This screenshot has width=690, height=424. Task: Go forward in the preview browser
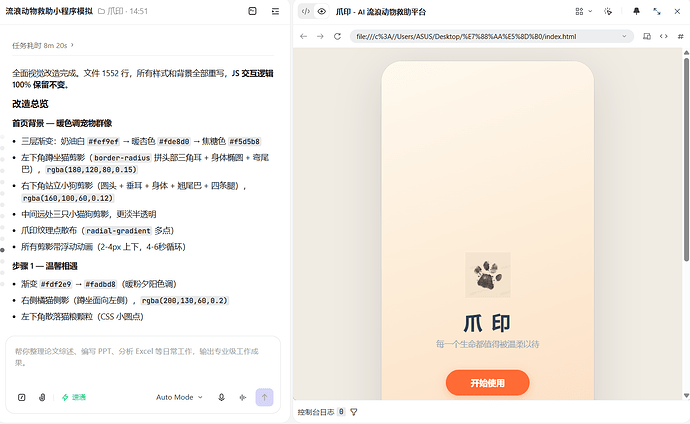pyautogui.click(x=320, y=37)
